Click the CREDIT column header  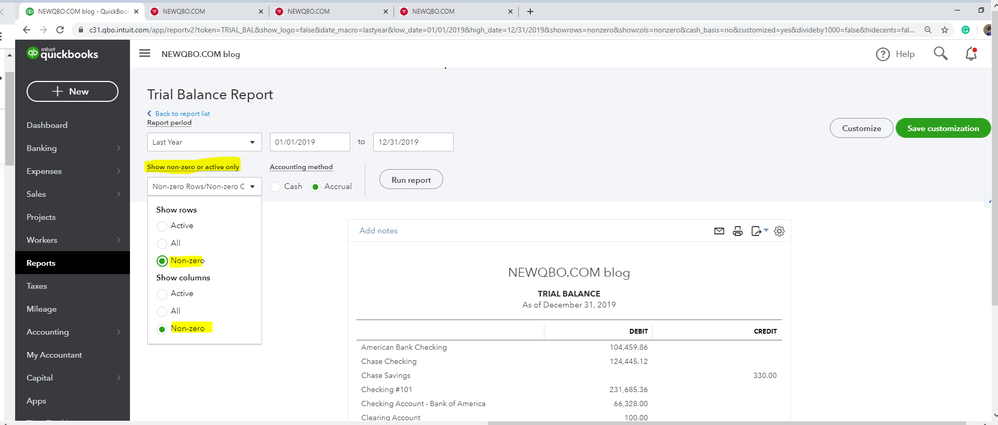click(x=764, y=331)
